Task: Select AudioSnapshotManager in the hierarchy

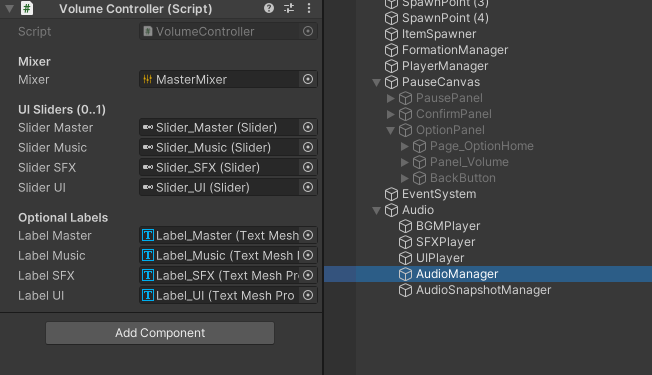Action: point(484,290)
